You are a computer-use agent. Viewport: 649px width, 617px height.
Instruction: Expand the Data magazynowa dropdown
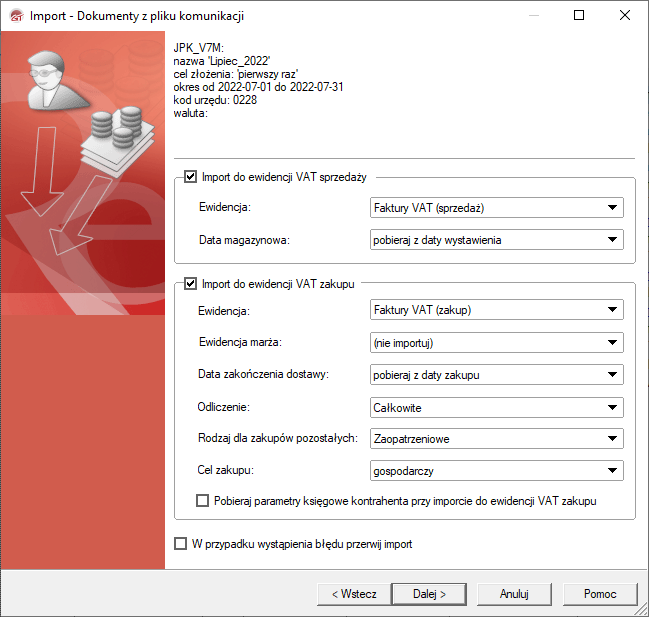point(497,240)
